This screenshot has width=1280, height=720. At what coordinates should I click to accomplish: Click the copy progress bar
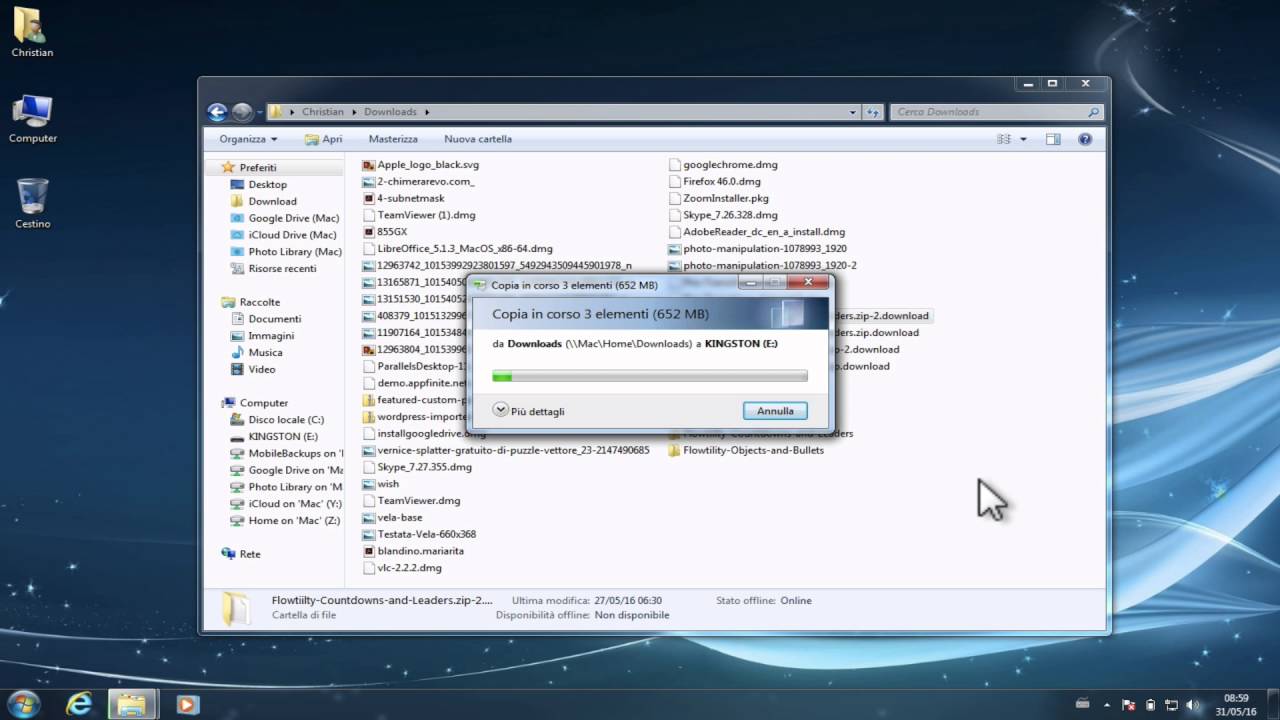click(650, 376)
